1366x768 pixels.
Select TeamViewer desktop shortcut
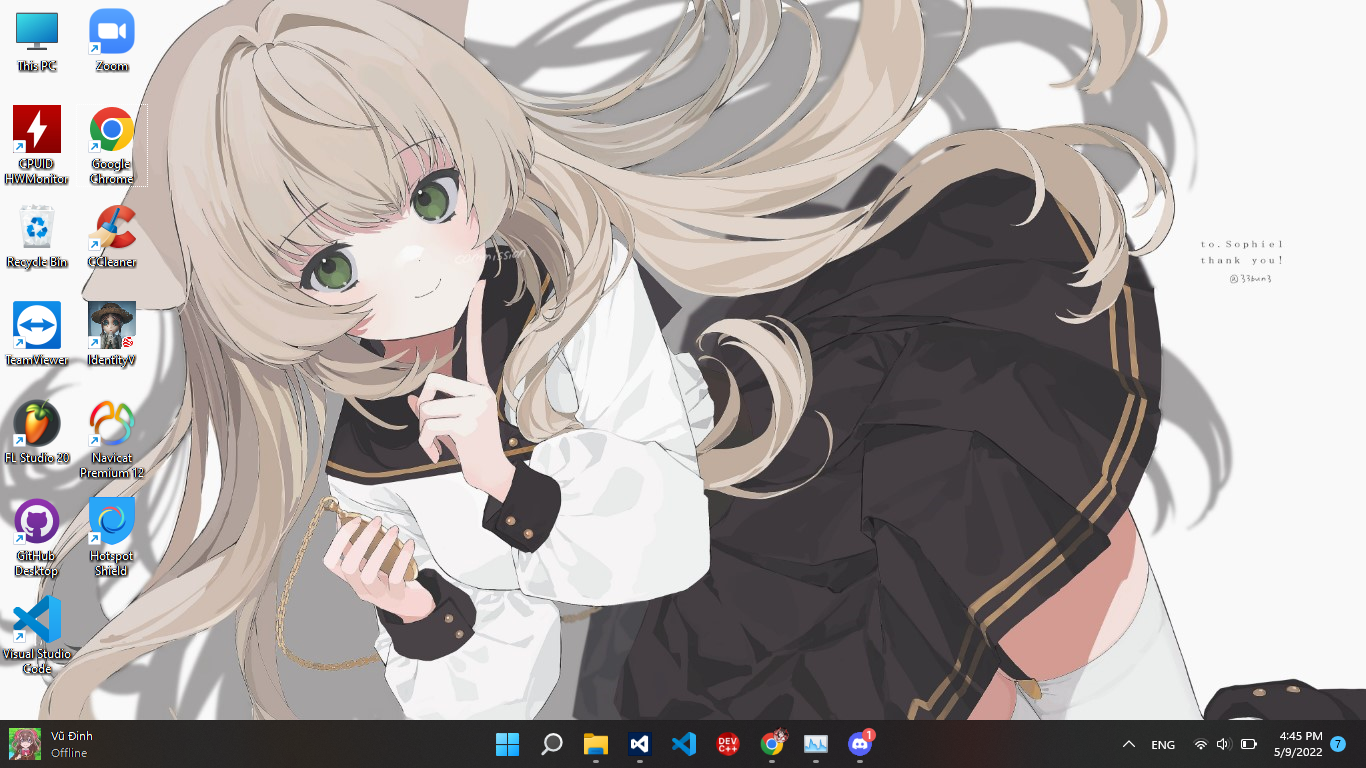tap(37, 334)
